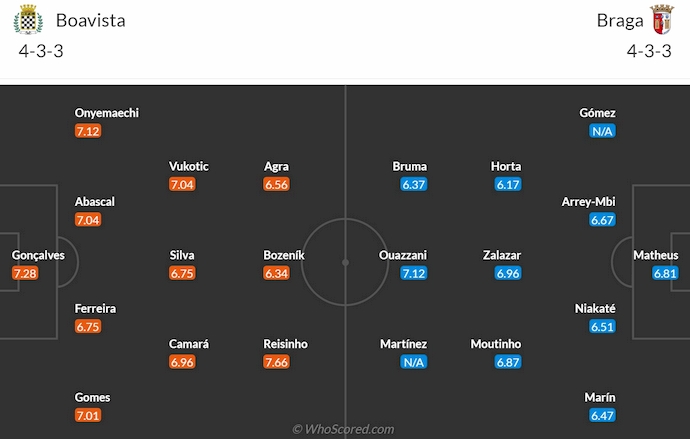Click Boavista's 4-3-3 formation label

click(x=41, y=52)
